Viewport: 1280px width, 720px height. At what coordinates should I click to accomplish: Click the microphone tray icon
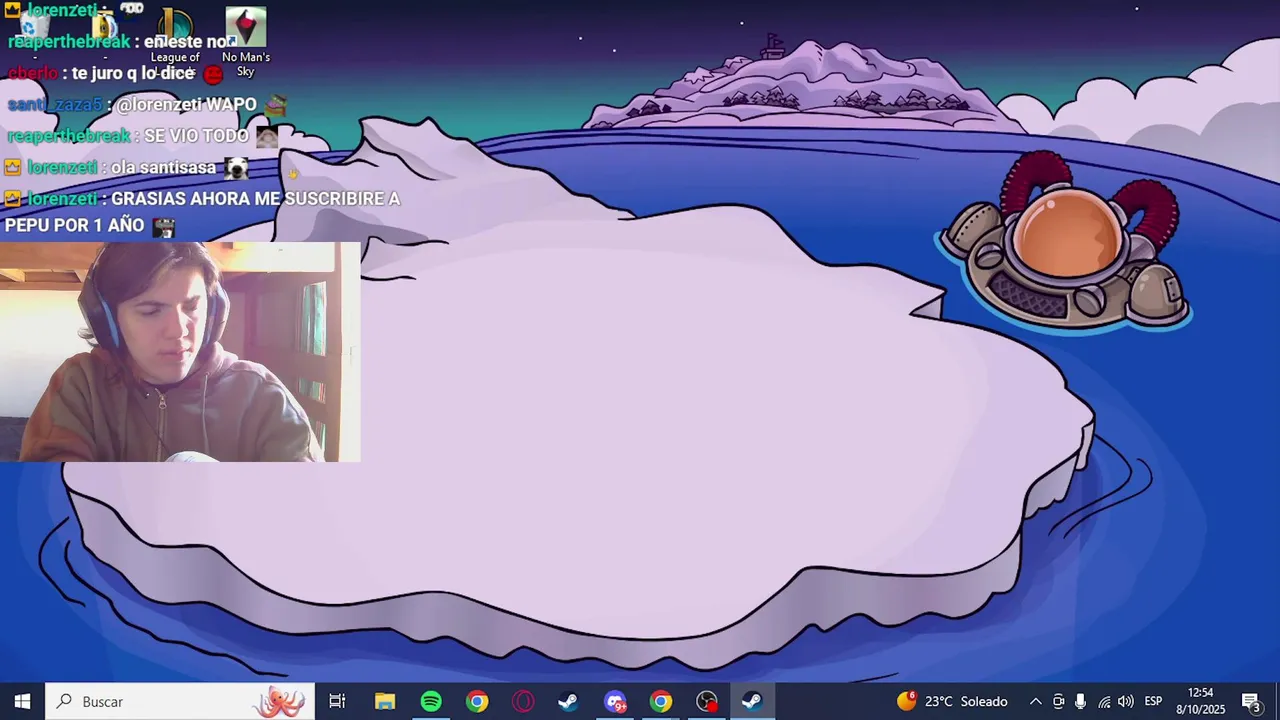tap(1080, 701)
